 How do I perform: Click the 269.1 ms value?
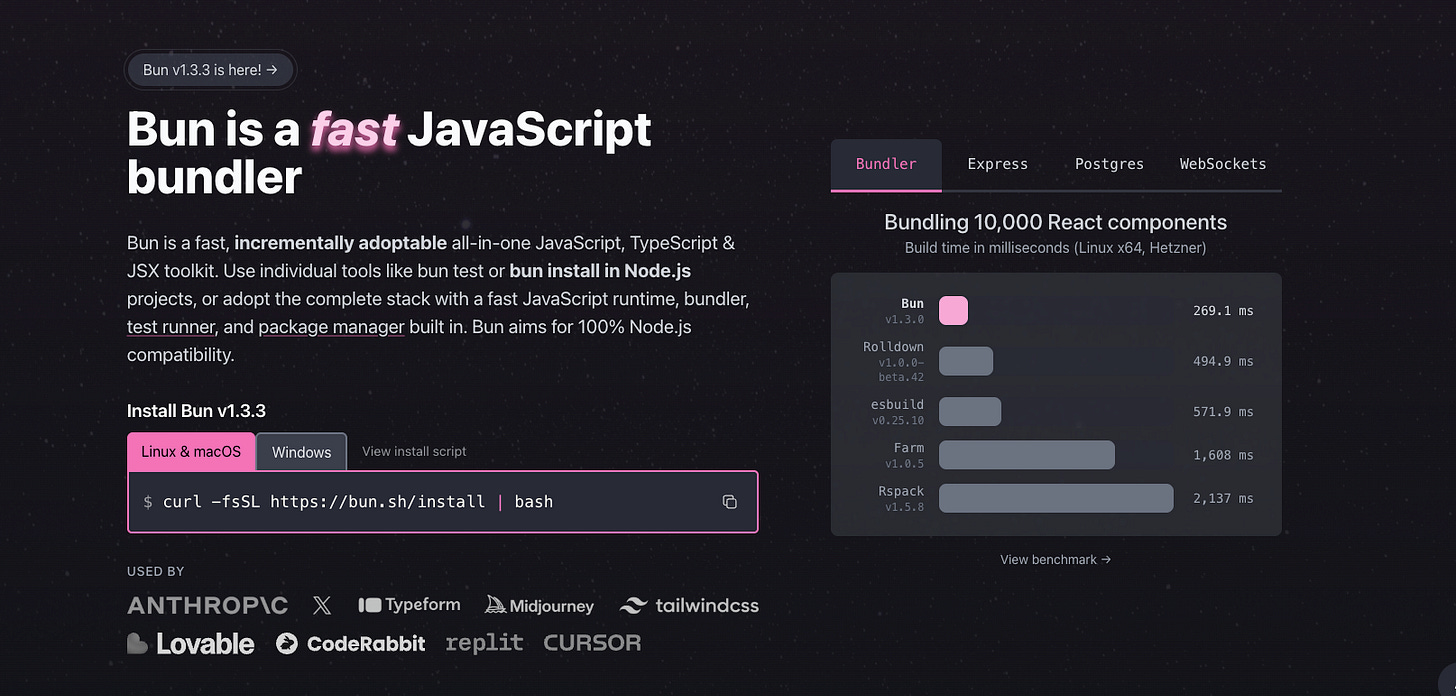tap(1223, 311)
